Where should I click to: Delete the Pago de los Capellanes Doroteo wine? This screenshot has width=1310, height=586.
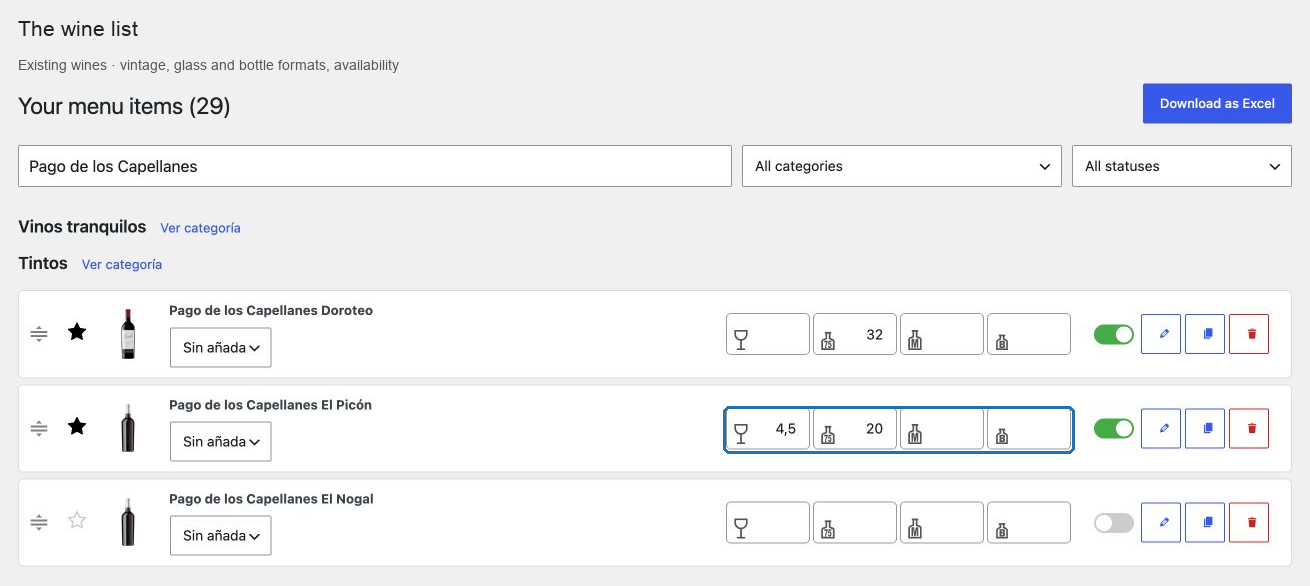tap(1249, 334)
